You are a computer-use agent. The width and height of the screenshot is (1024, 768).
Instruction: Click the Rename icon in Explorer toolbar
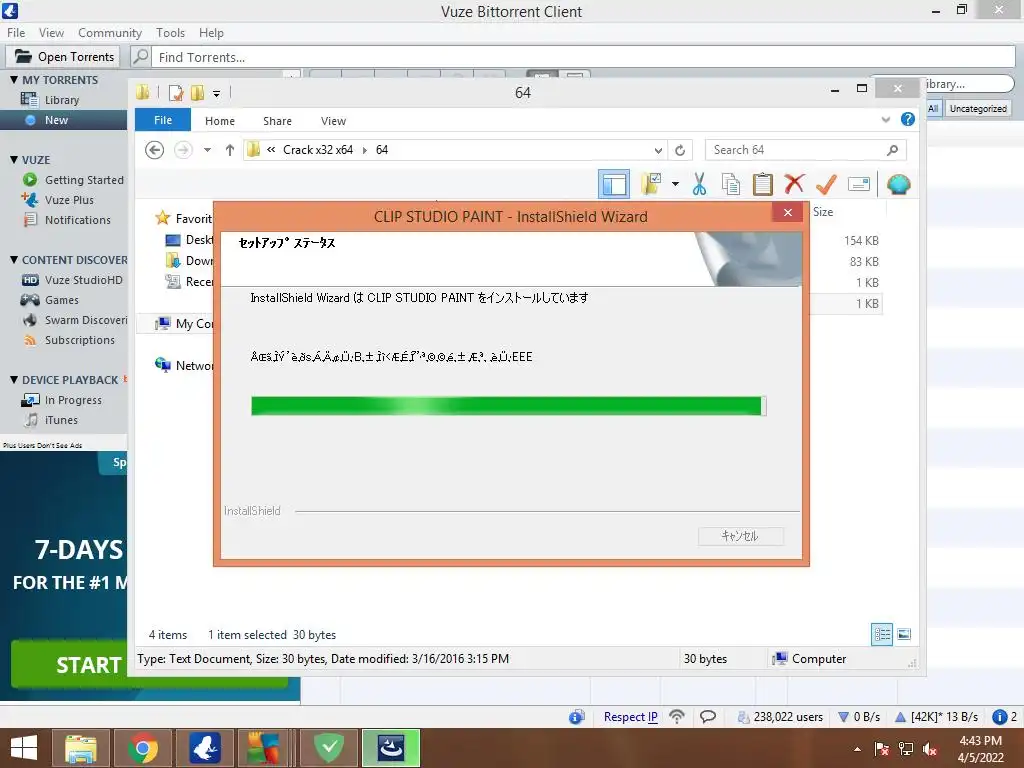pos(859,185)
